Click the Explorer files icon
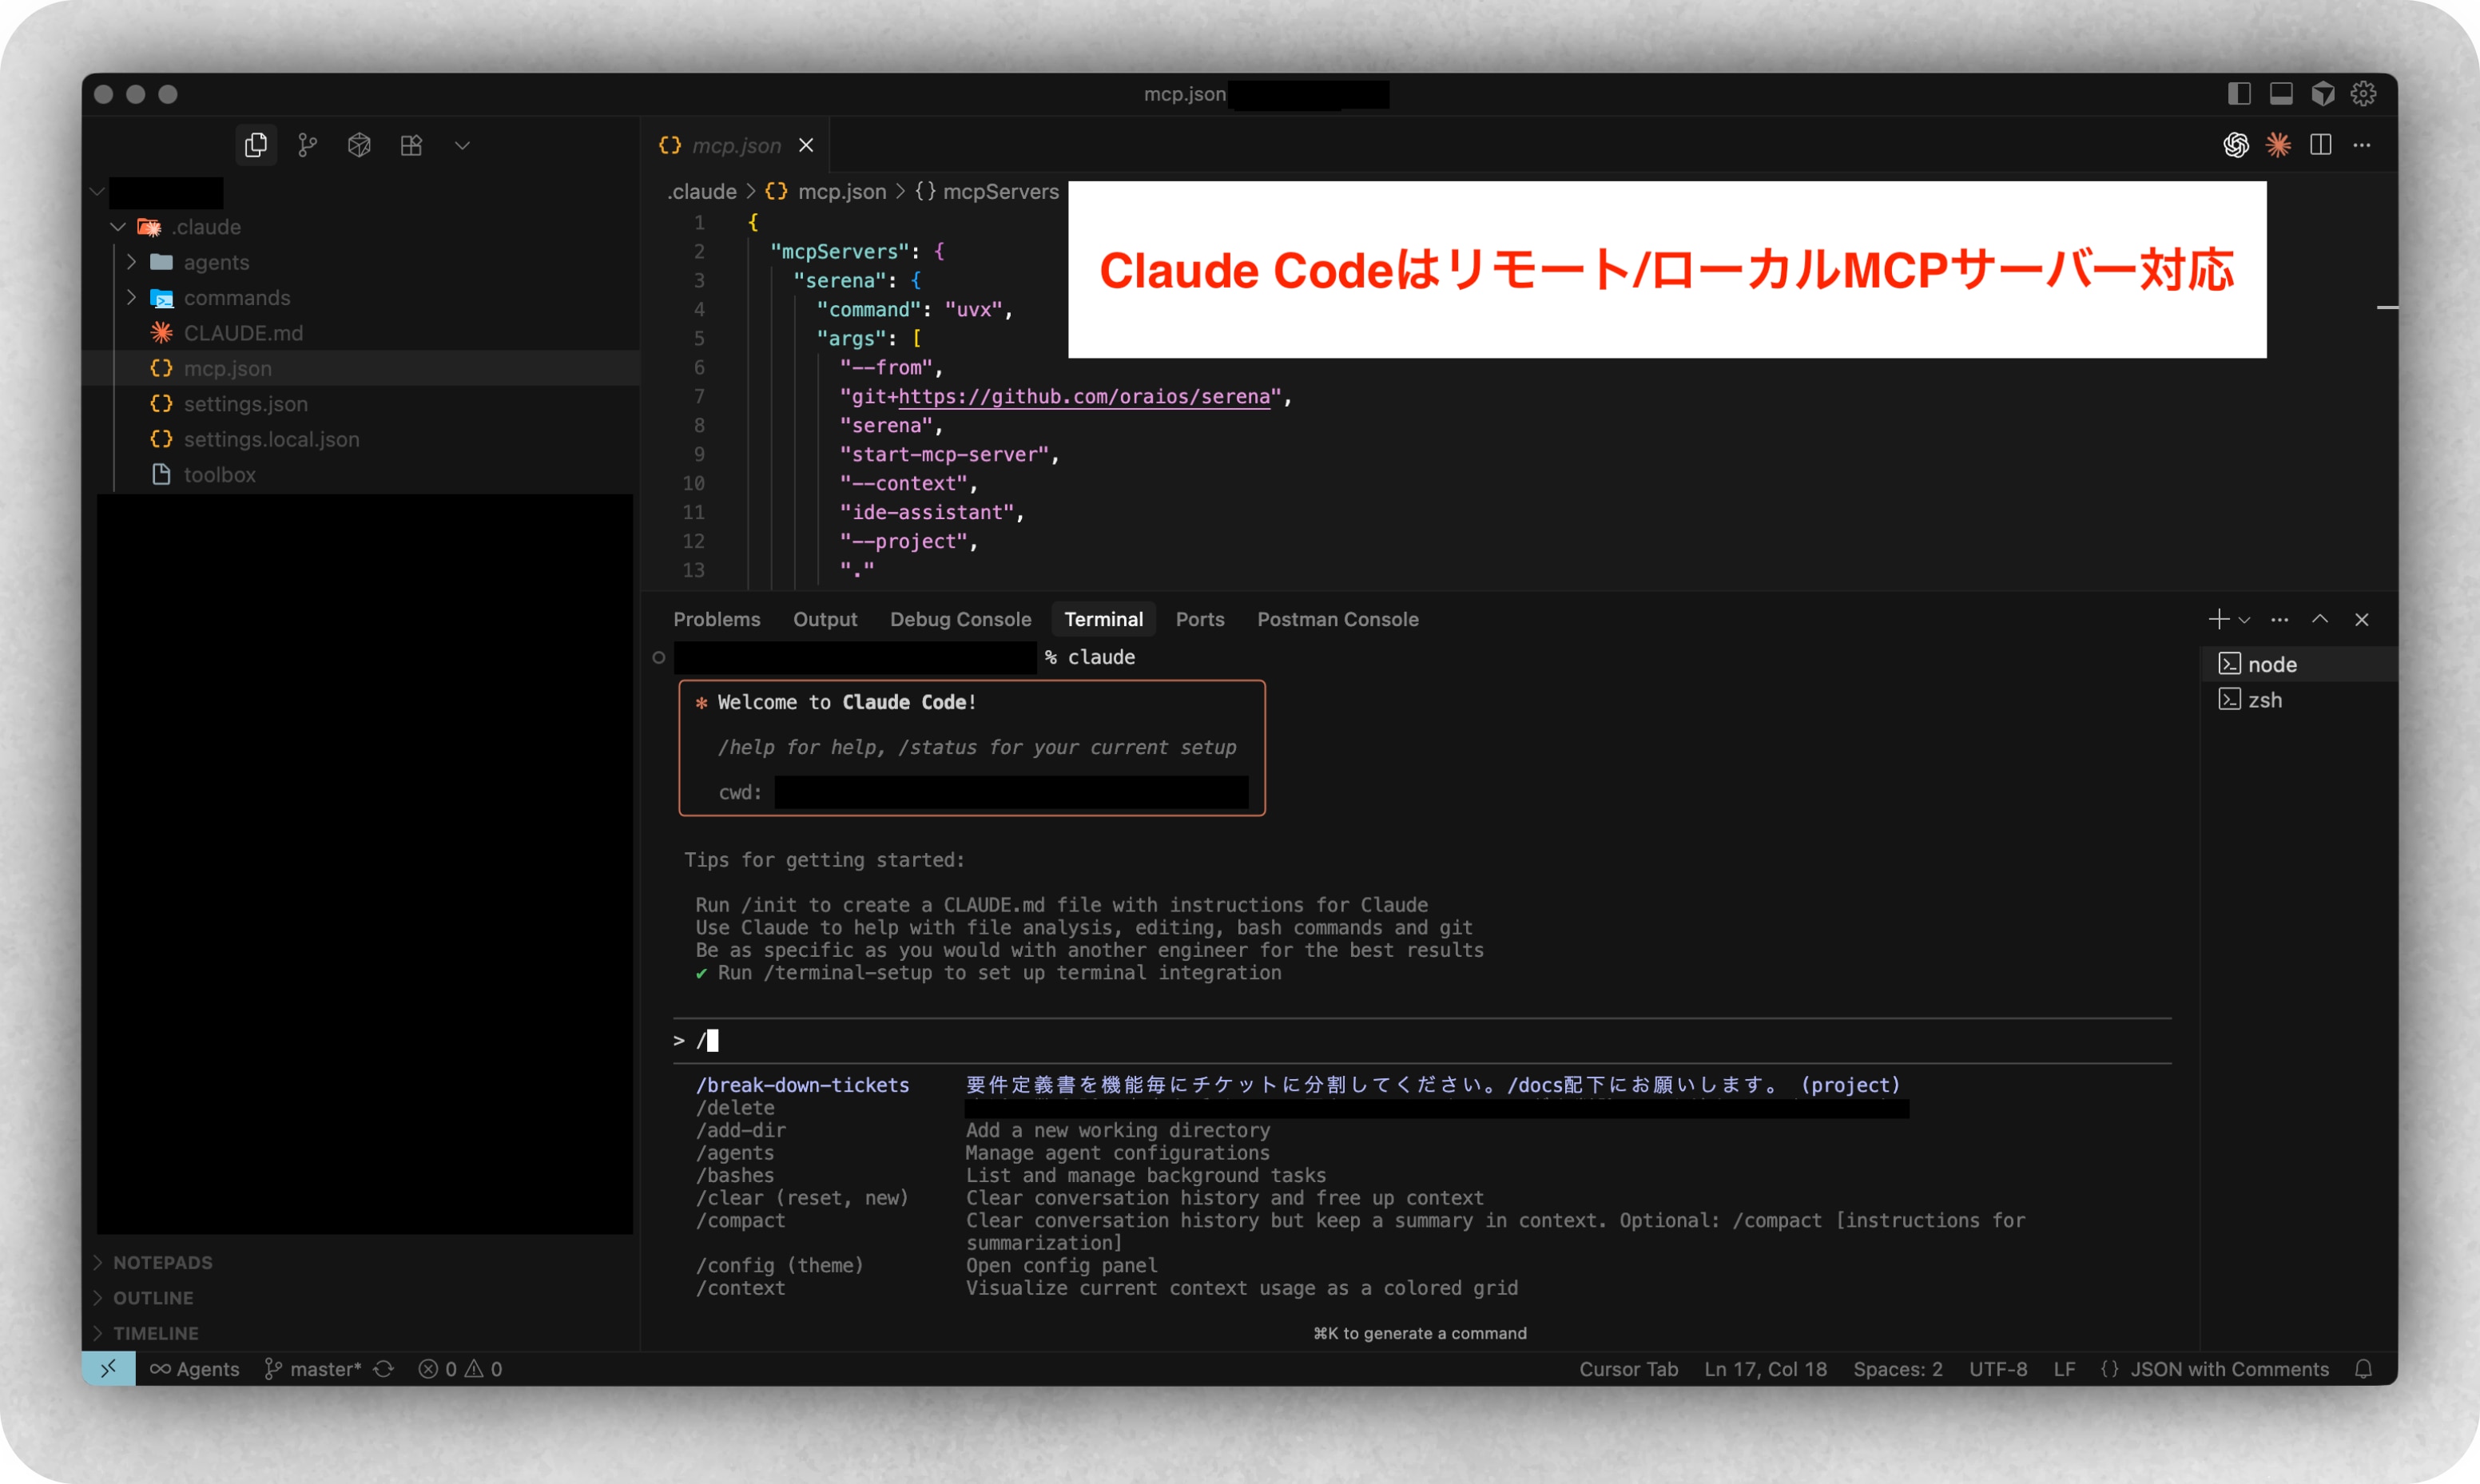2480x1484 pixels. [256, 146]
